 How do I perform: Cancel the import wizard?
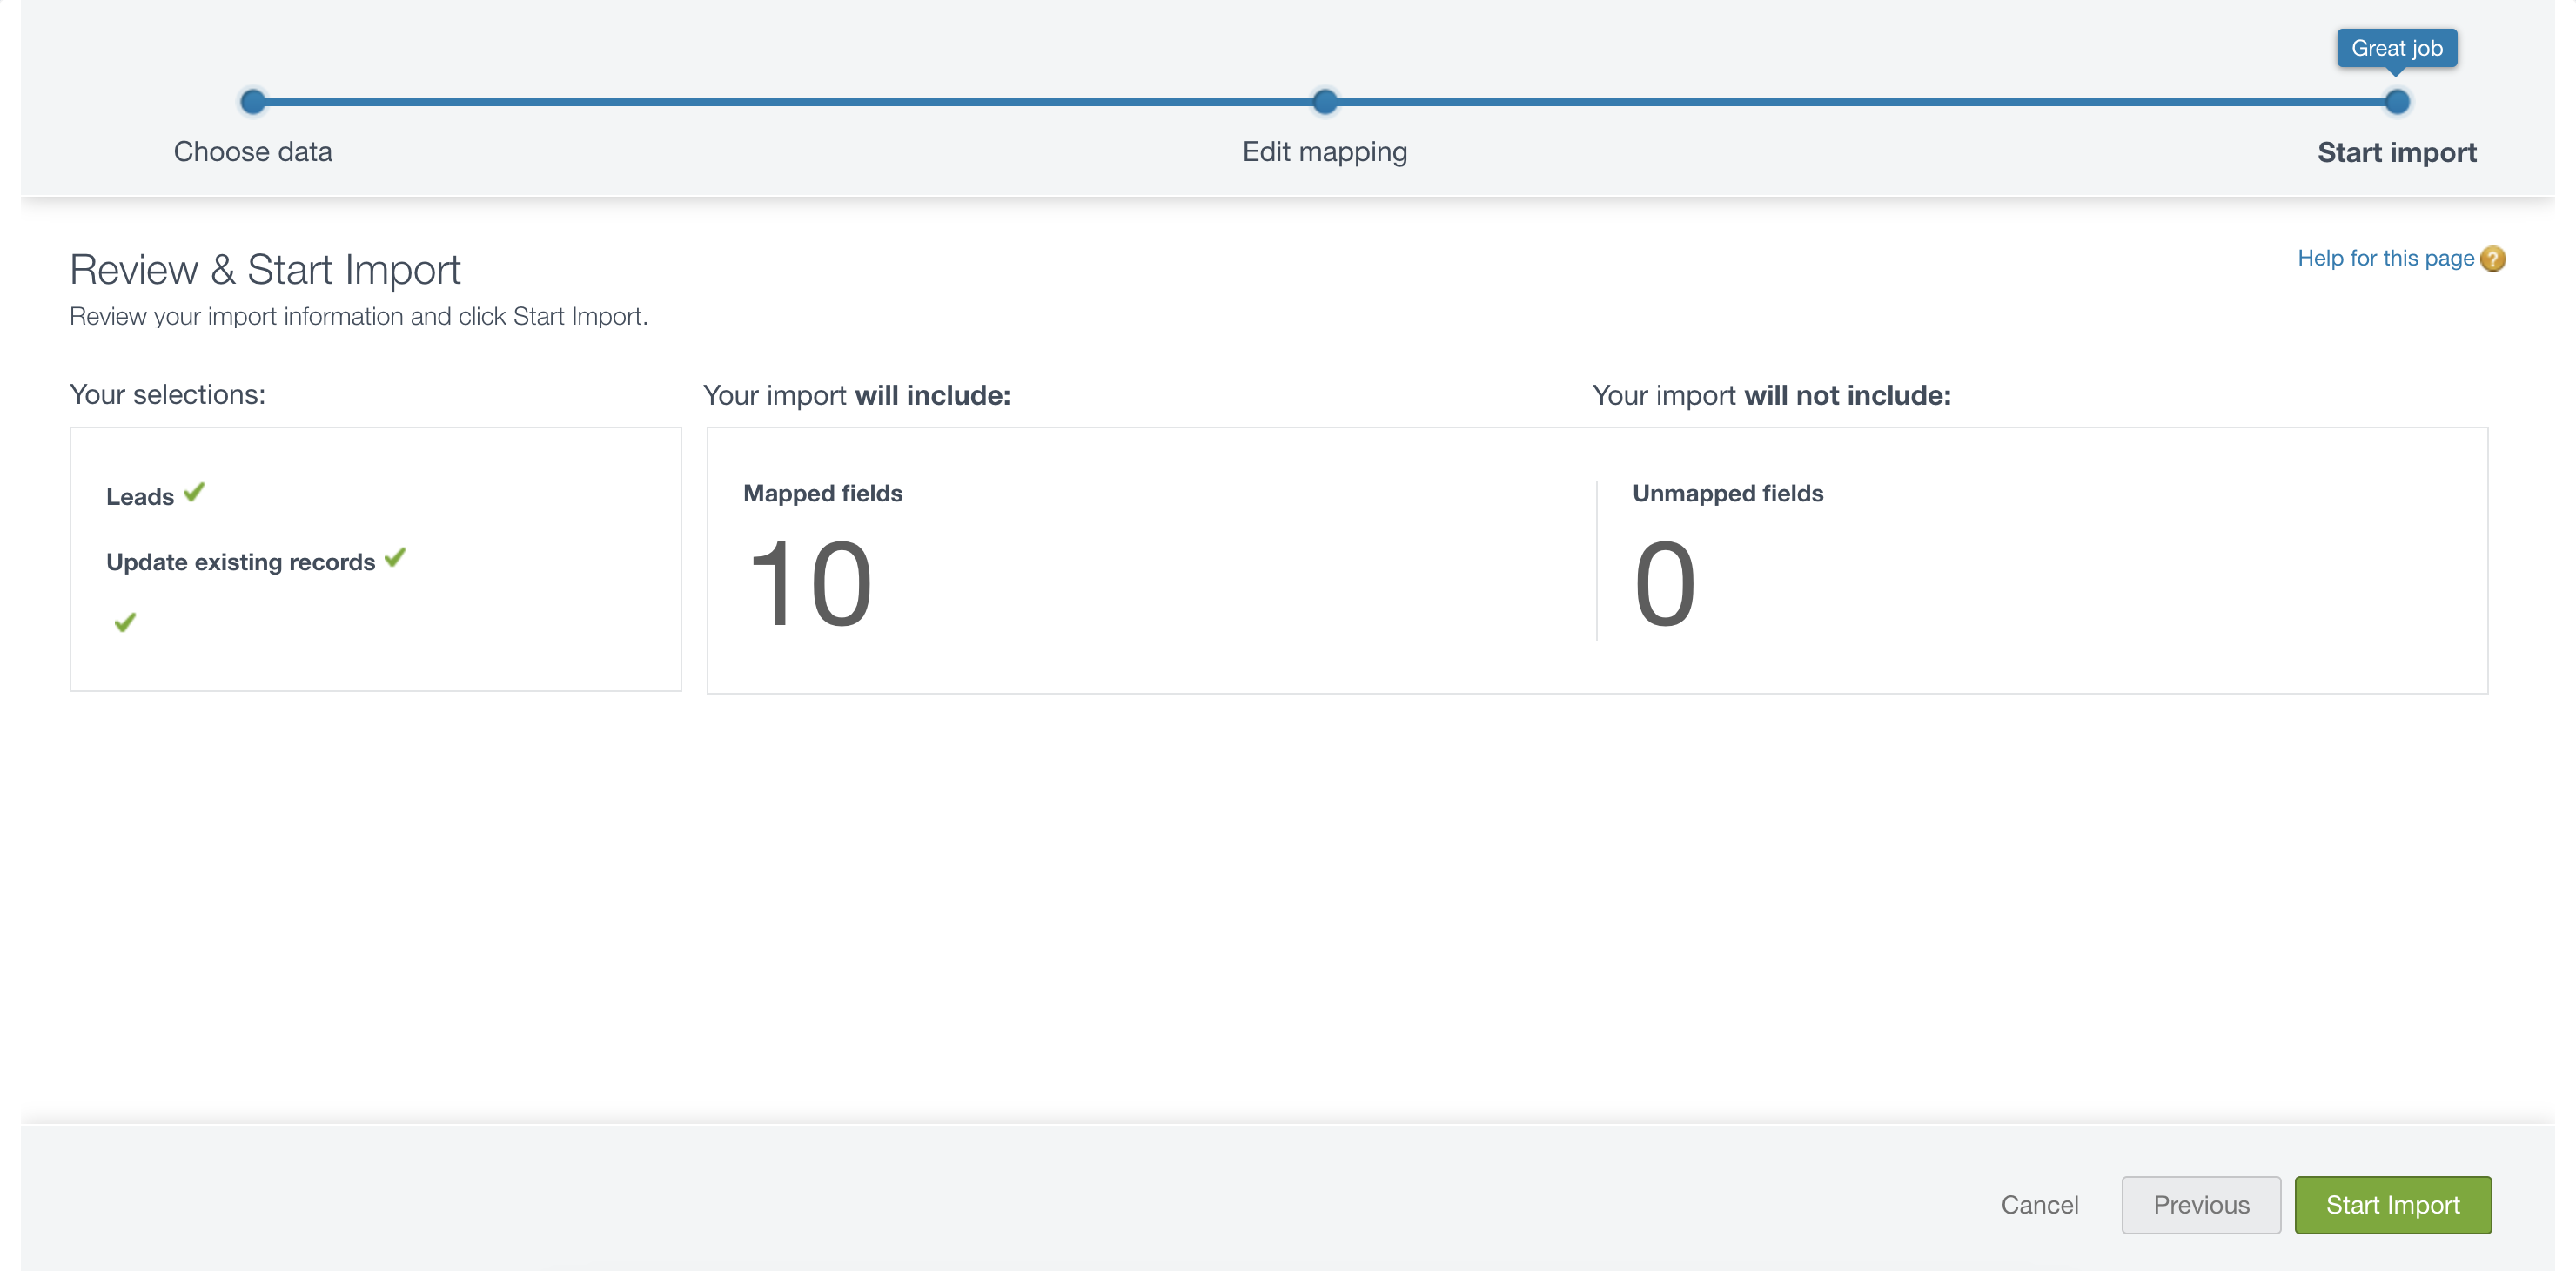tap(2039, 1205)
